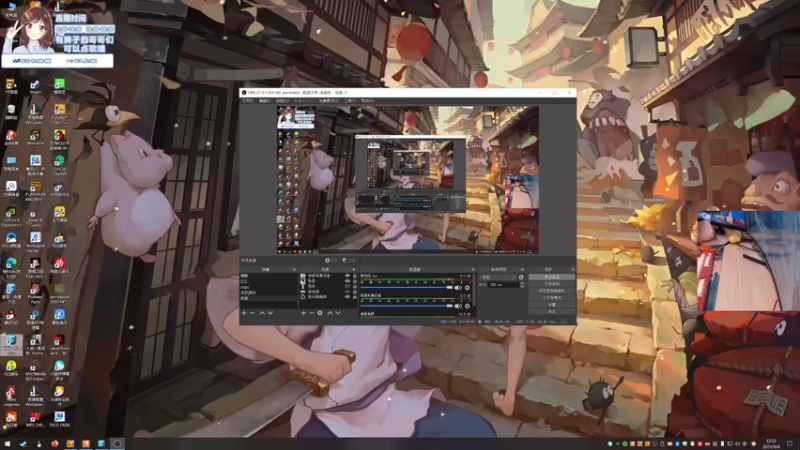Image resolution: width=800 pixels, height=450 pixels.
Task: Click the exit button in the Controls dock
Action: click(552, 311)
